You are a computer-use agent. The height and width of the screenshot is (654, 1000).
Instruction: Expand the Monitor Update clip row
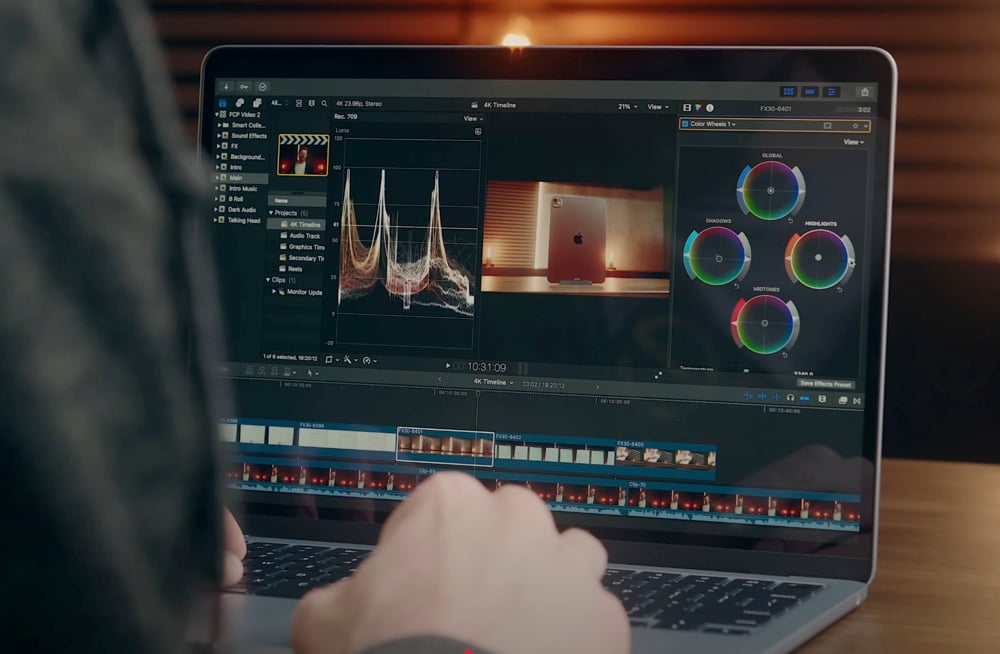pyautogui.click(x=274, y=292)
